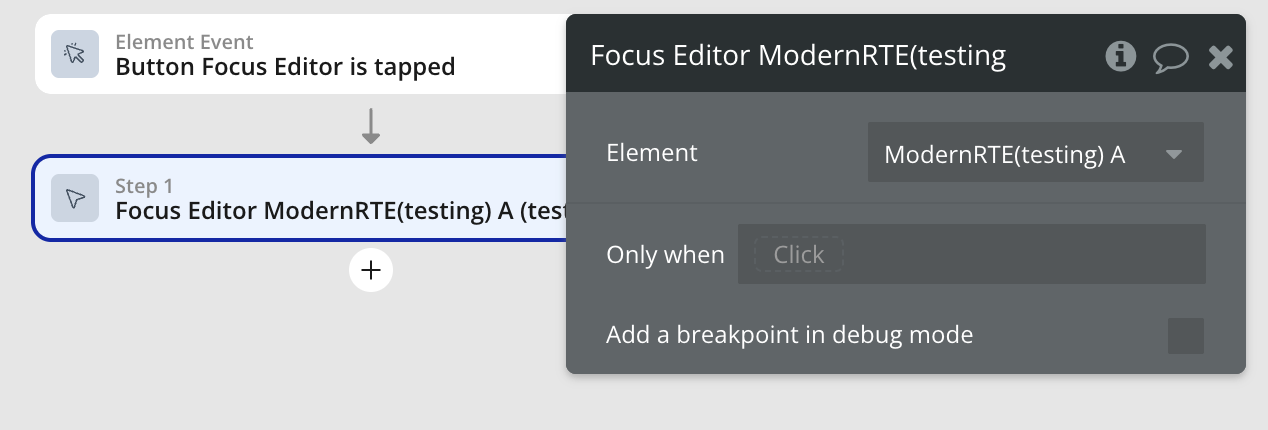Click the "Step 1" caption text
Viewport: 1268px width, 430px height.
[144, 186]
